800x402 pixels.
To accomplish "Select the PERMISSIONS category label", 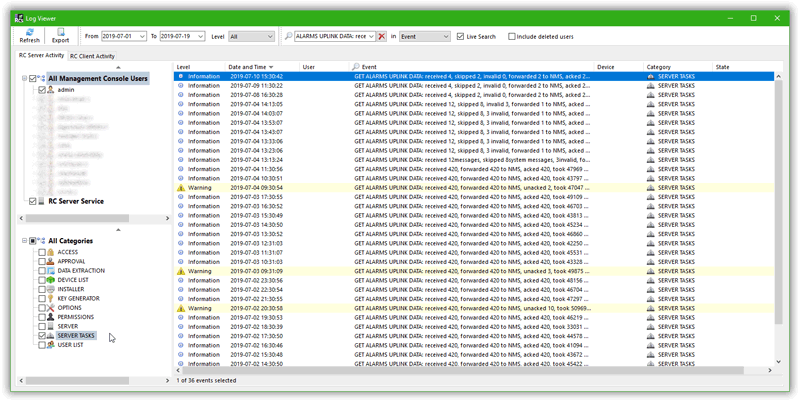I will [76, 317].
